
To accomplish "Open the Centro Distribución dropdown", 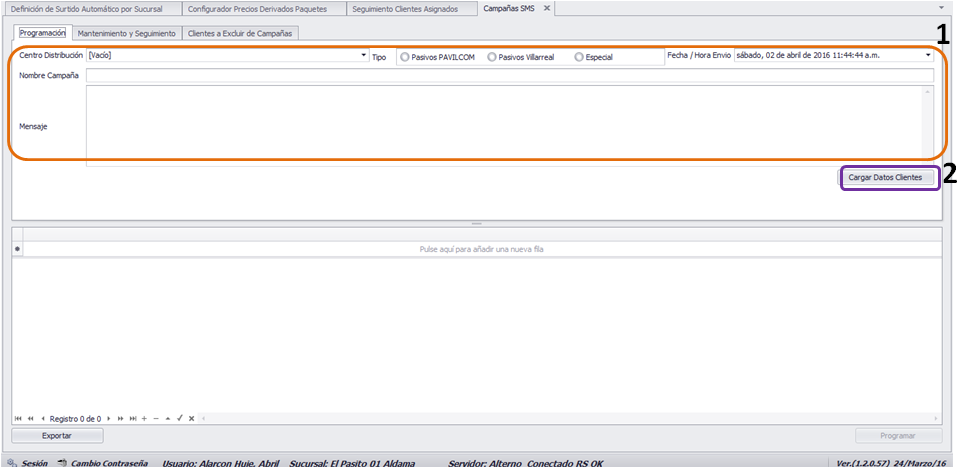I will tap(364, 56).
